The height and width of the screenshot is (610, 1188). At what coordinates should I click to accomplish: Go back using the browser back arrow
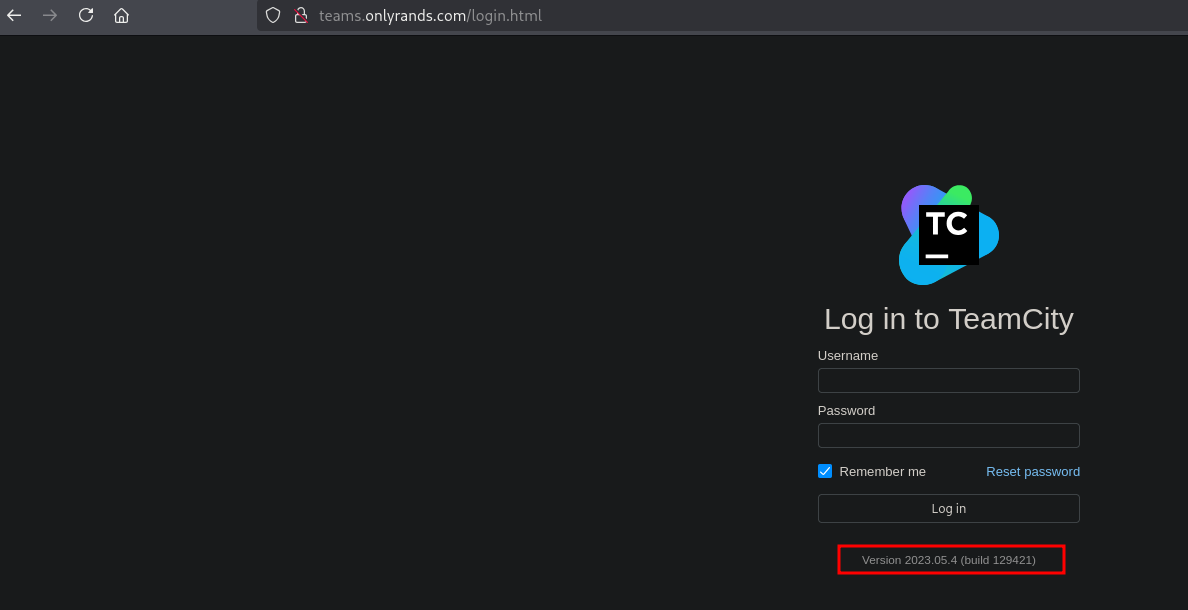pyautogui.click(x=14, y=15)
